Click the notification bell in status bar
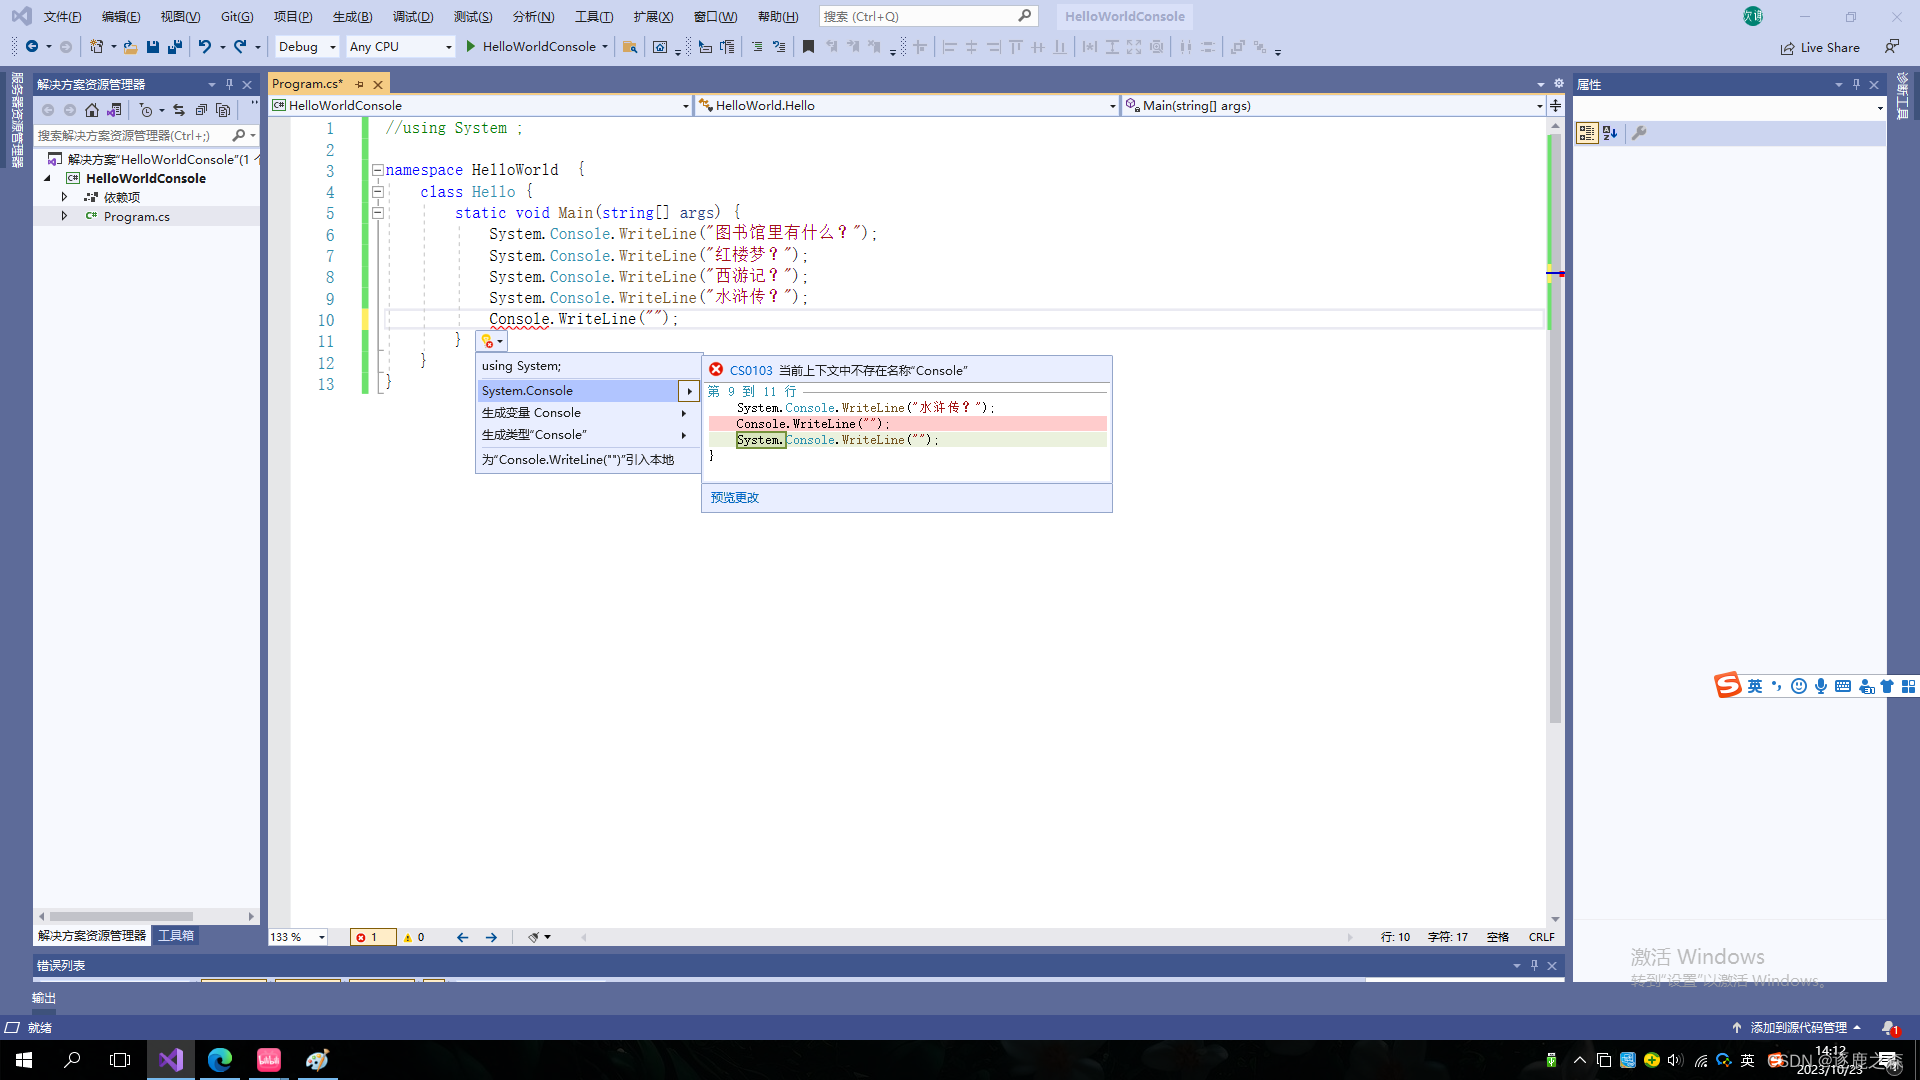 (1889, 1027)
